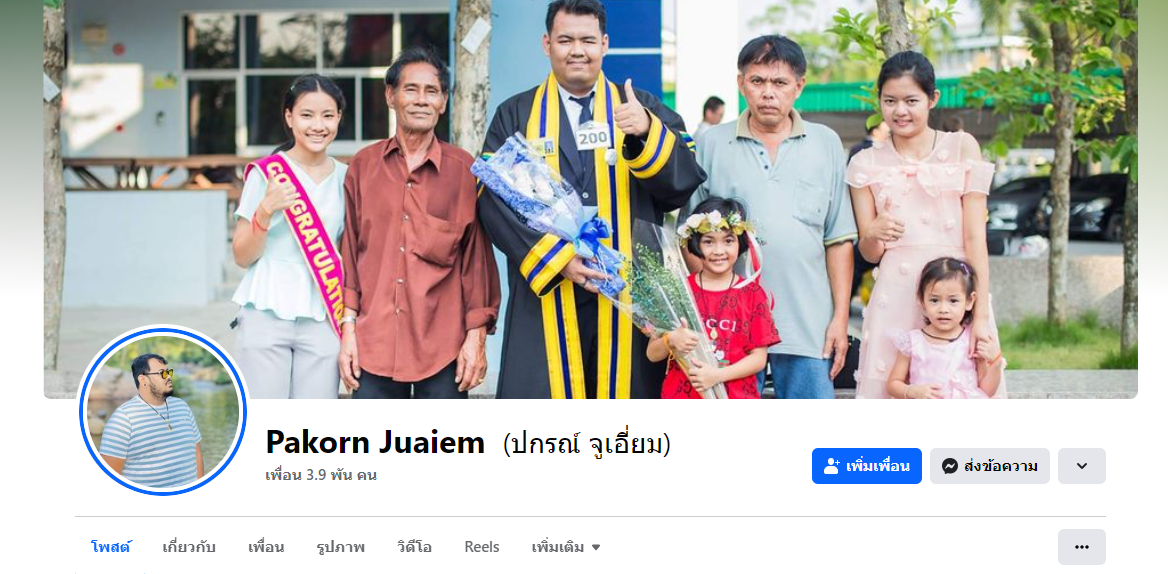
Task: Expand the เพิ่มเติม dropdown menu
Action: tap(566, 547)
